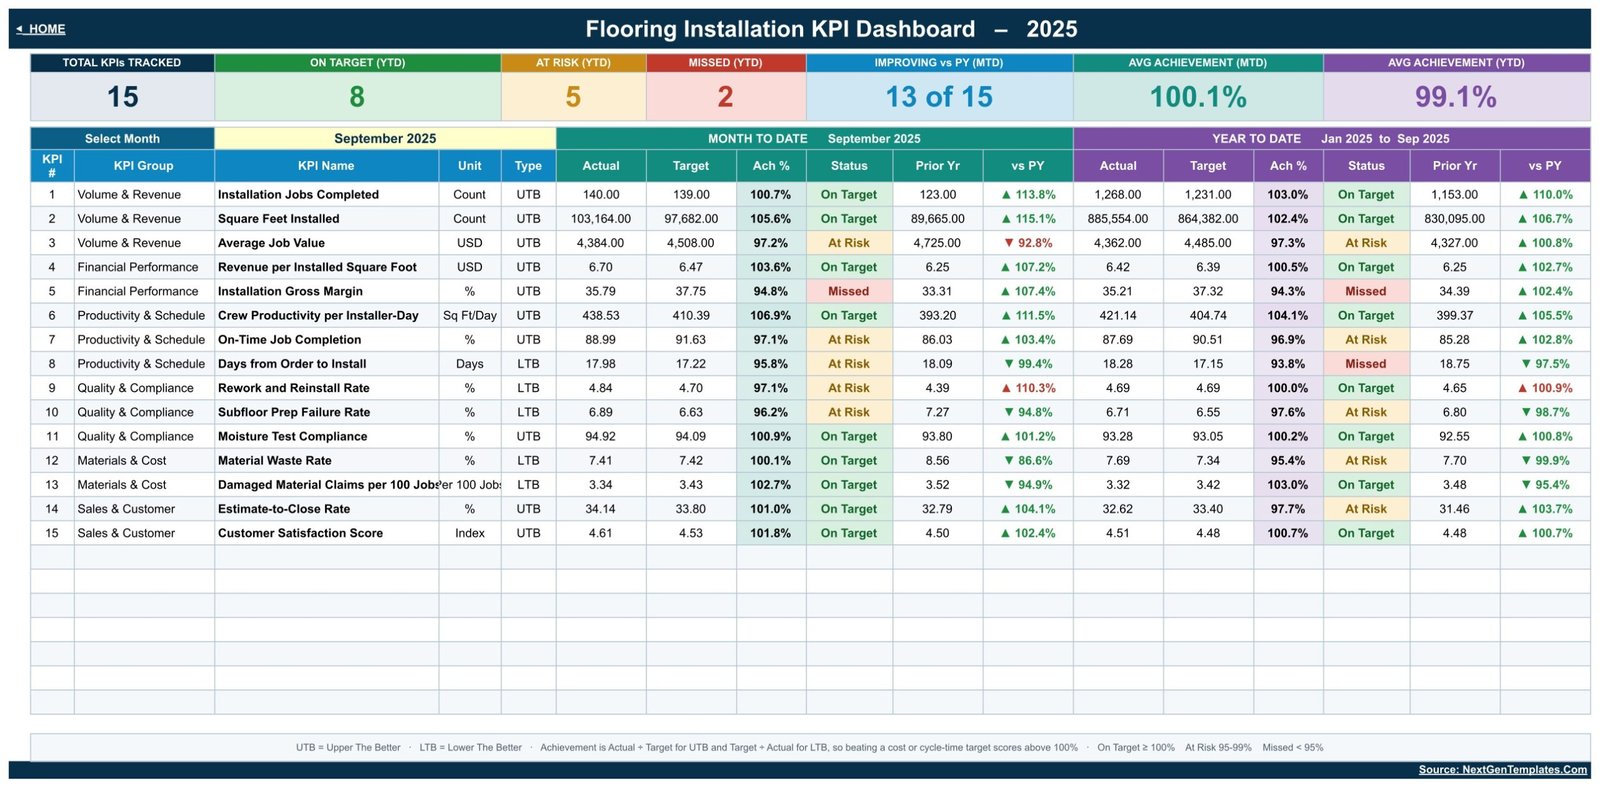This screenshot has width=1600, height=788.
Task: Click the Avg Achievement (MTD) value 100.1%
Action: [x=1198, y=97]
